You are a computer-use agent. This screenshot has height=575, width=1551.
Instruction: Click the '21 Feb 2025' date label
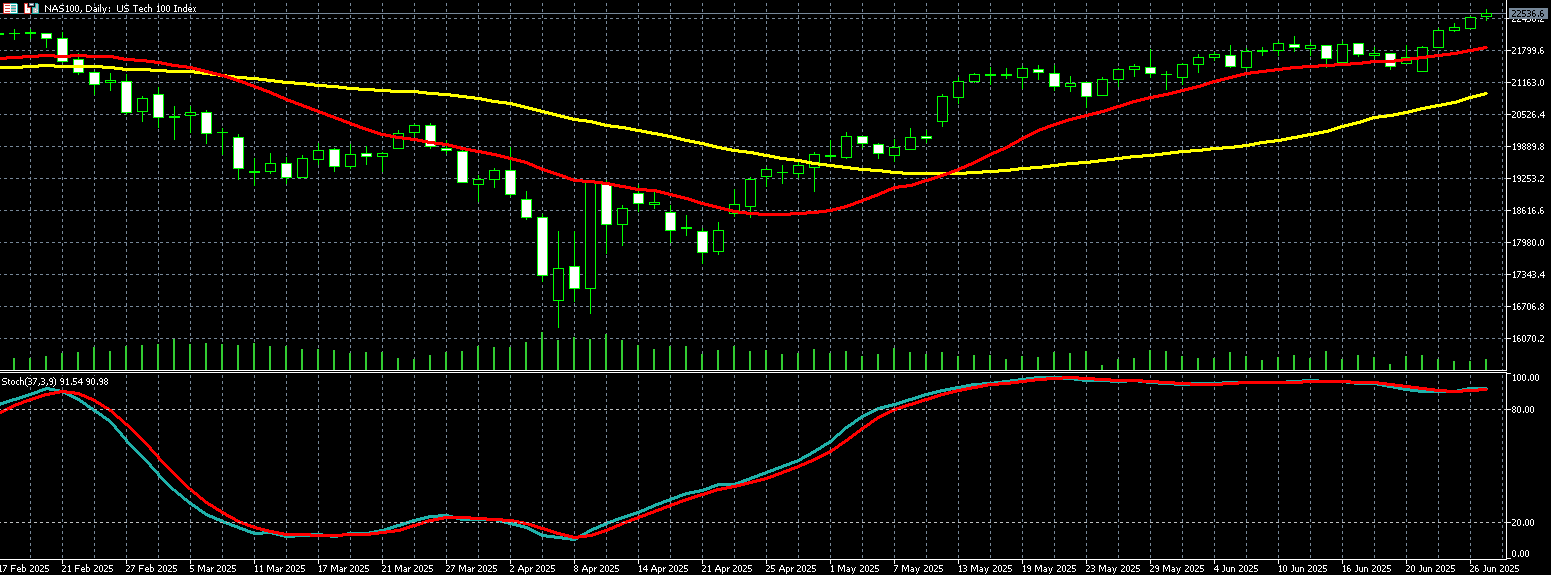[88, 568]
